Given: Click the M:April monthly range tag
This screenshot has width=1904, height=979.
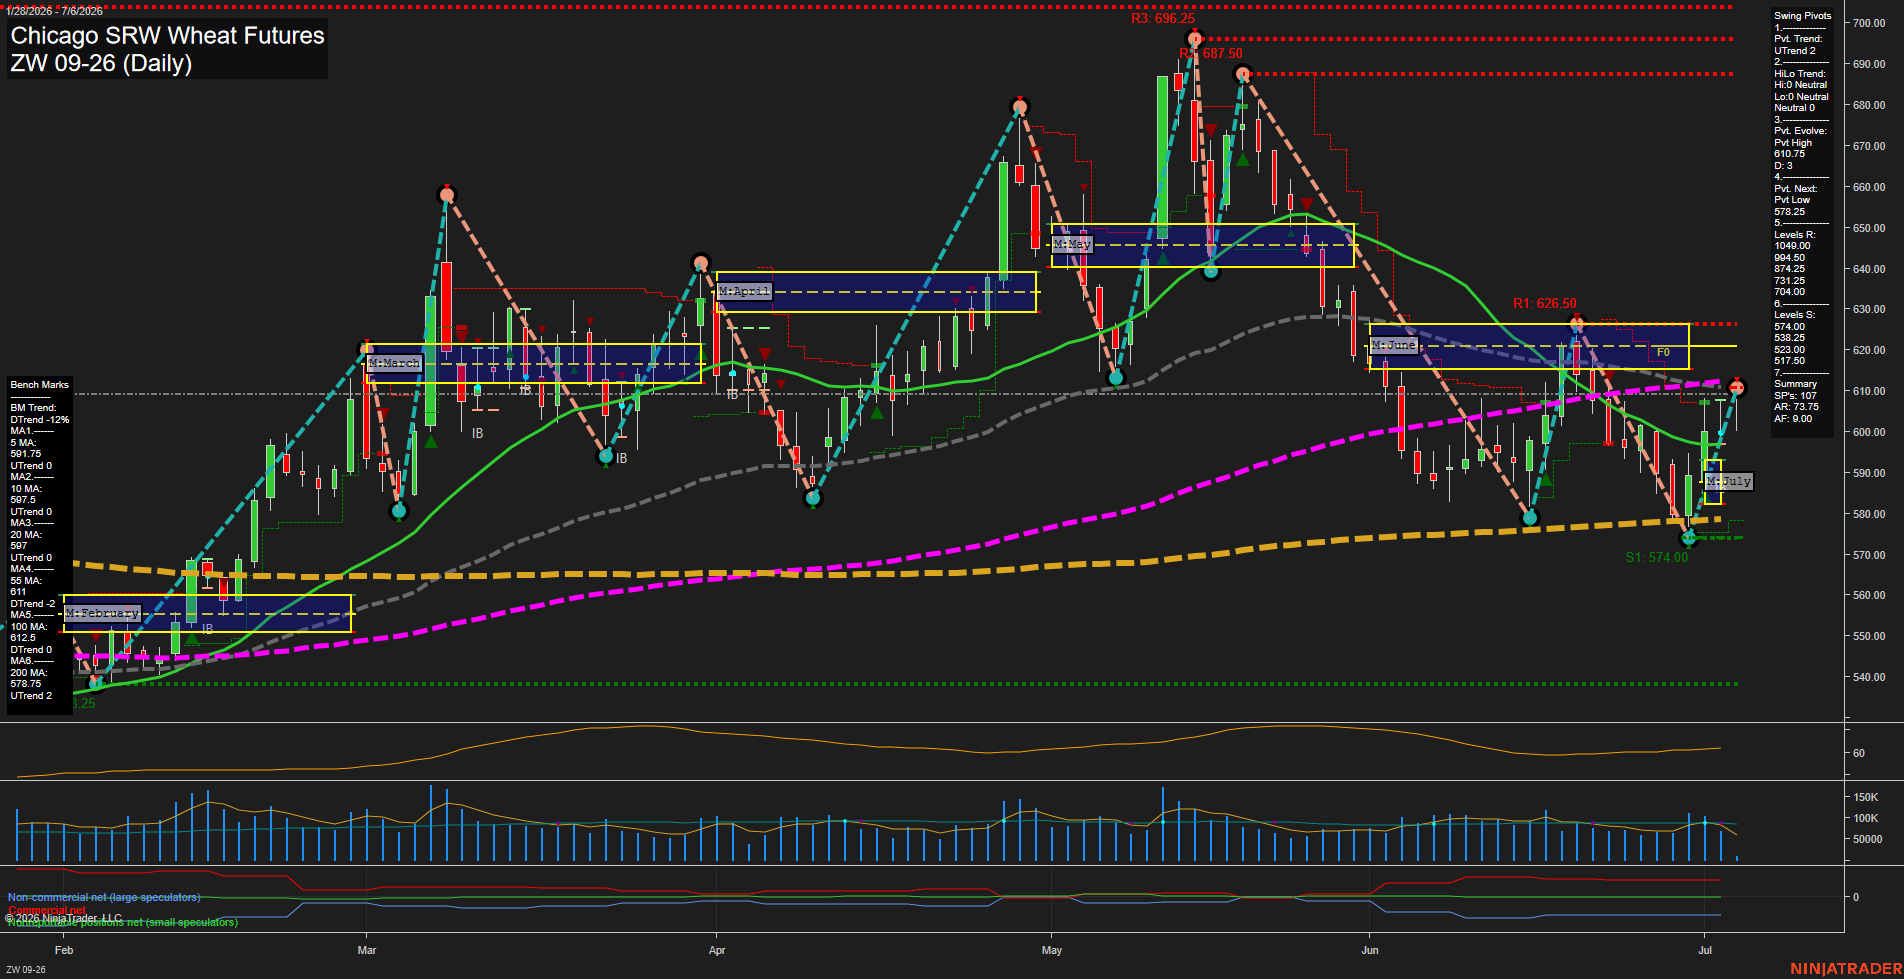Looking at the screenshot, I should [x=744, y=291].
